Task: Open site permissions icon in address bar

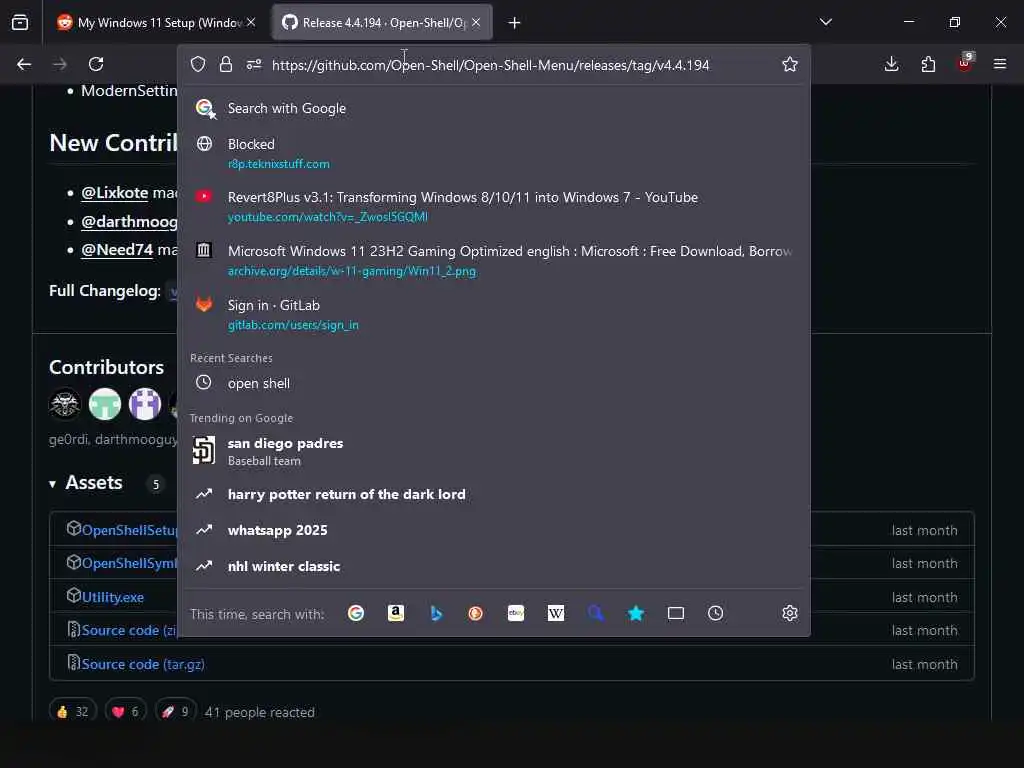Action: coord(254,64)
